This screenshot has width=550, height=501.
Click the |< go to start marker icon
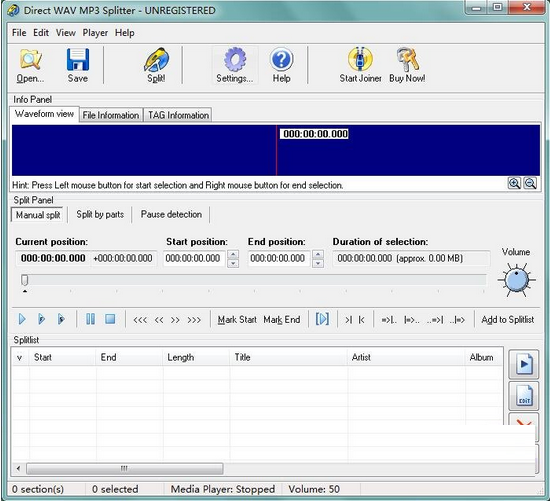click(362, 320)
